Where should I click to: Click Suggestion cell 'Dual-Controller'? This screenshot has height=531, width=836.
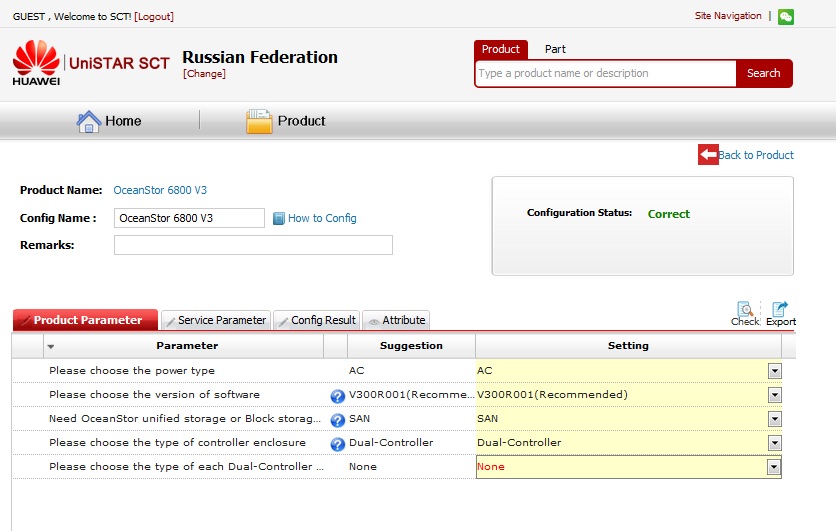coord(391,442)
